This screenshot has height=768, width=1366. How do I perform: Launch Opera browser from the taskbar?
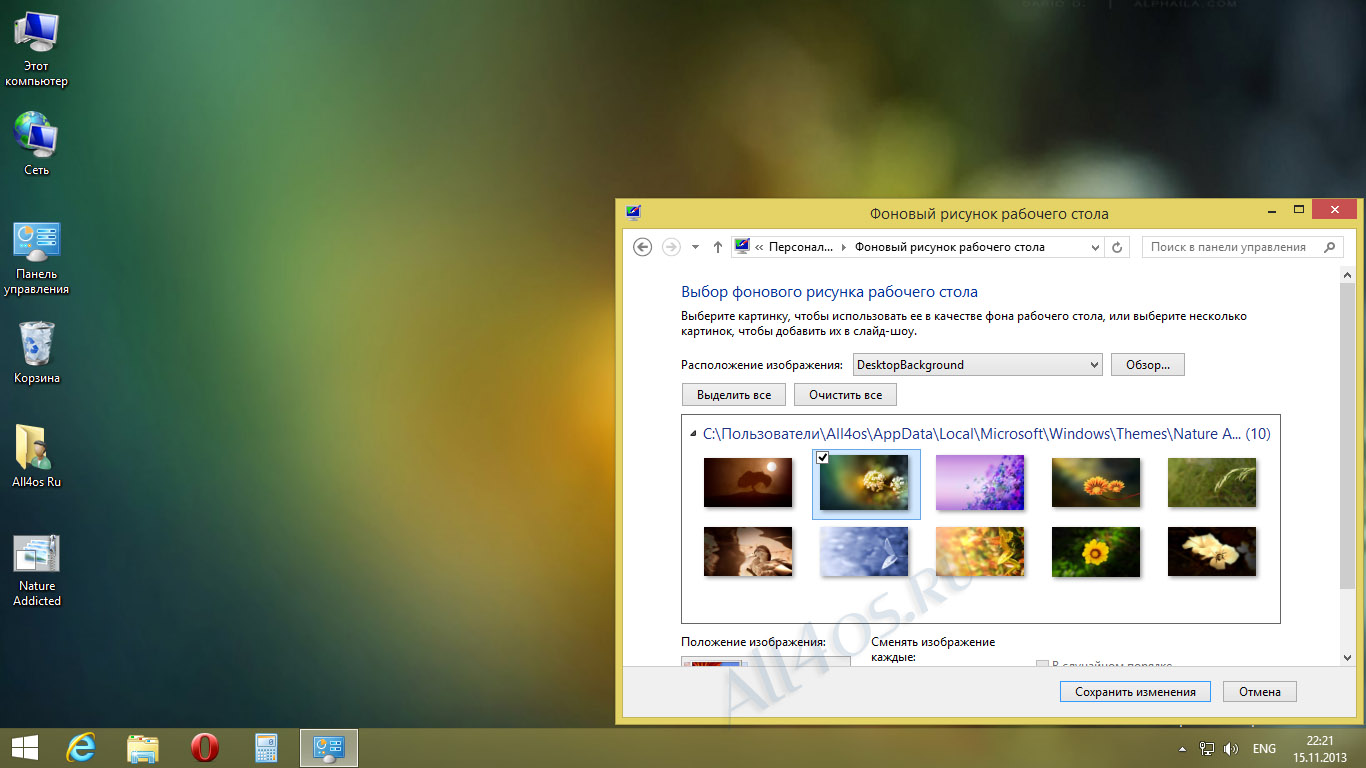point(204,748)
